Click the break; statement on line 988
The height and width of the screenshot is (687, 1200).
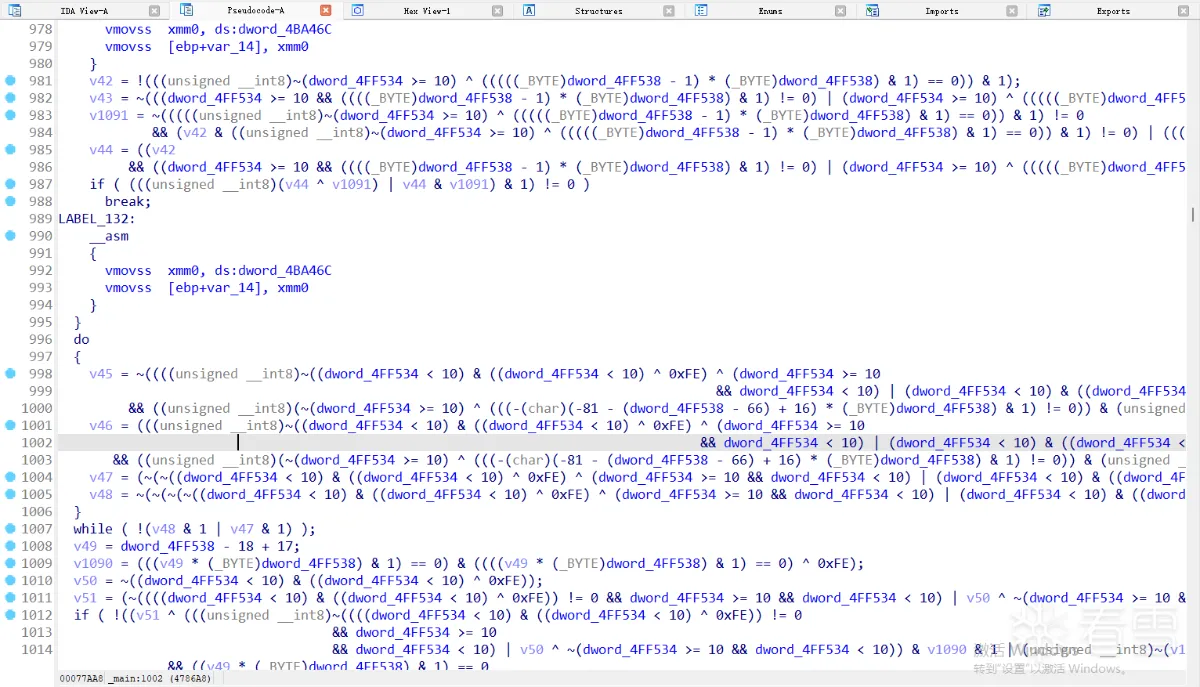(128, 202)
